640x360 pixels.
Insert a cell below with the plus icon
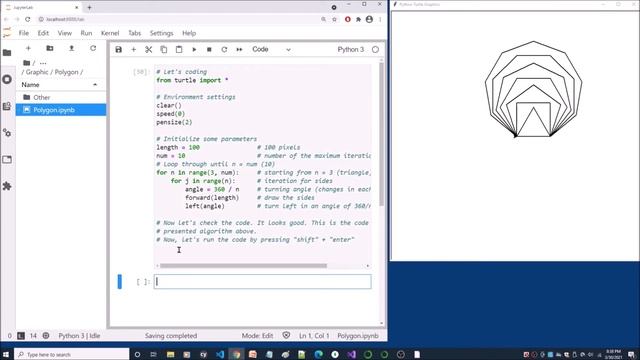[x=133, y=49]
